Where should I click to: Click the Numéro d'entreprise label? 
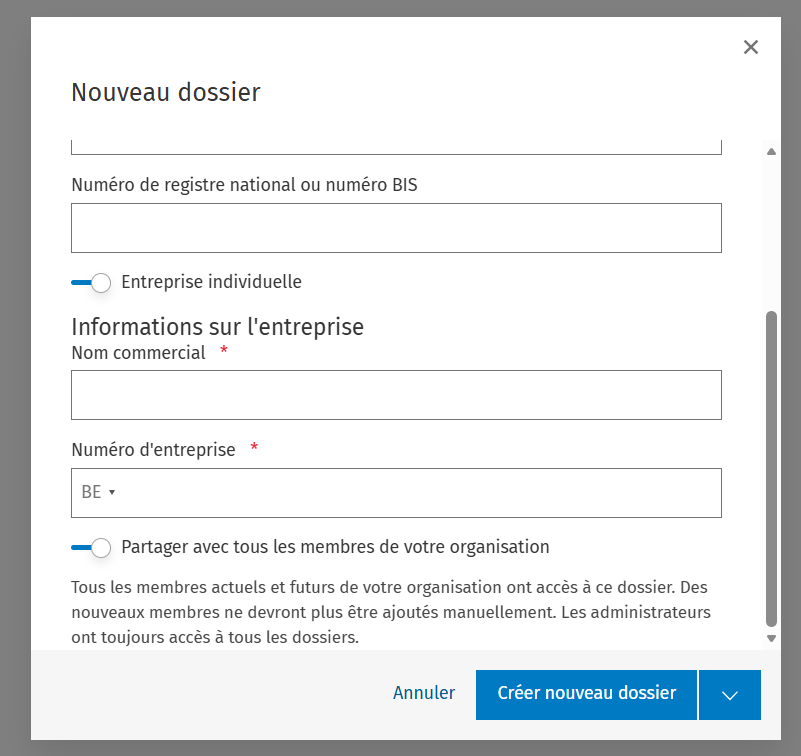click(153, 450)
